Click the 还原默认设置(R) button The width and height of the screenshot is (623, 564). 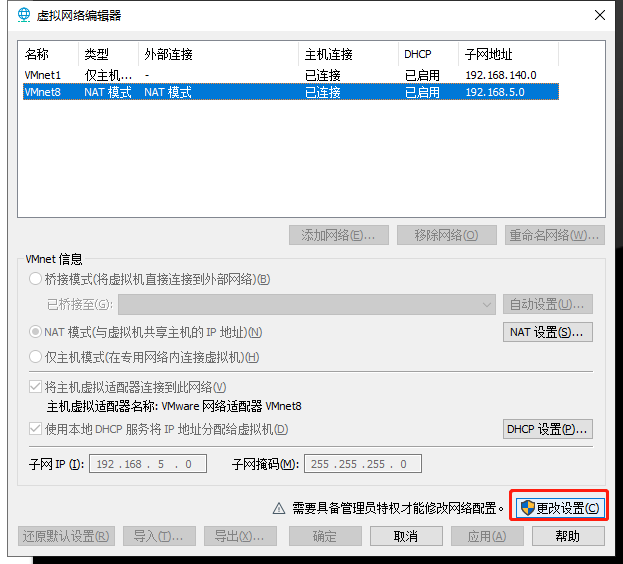pyautogui.click(x=66, y=536)
